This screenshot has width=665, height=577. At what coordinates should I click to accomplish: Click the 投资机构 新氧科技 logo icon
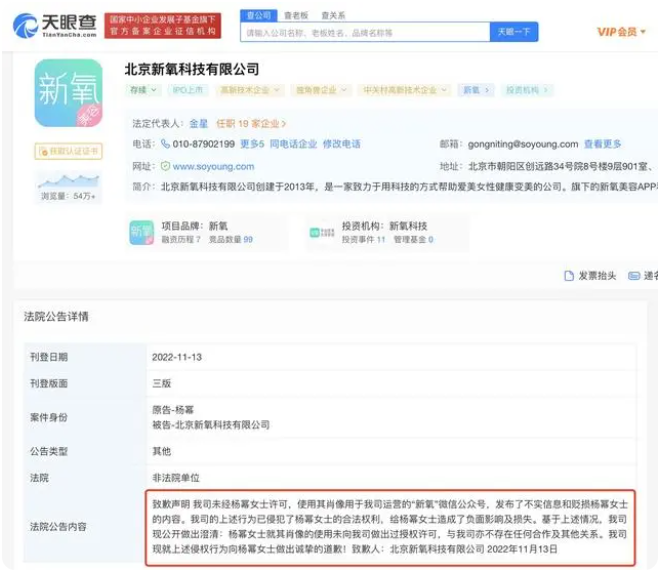(x=322, y=232)
